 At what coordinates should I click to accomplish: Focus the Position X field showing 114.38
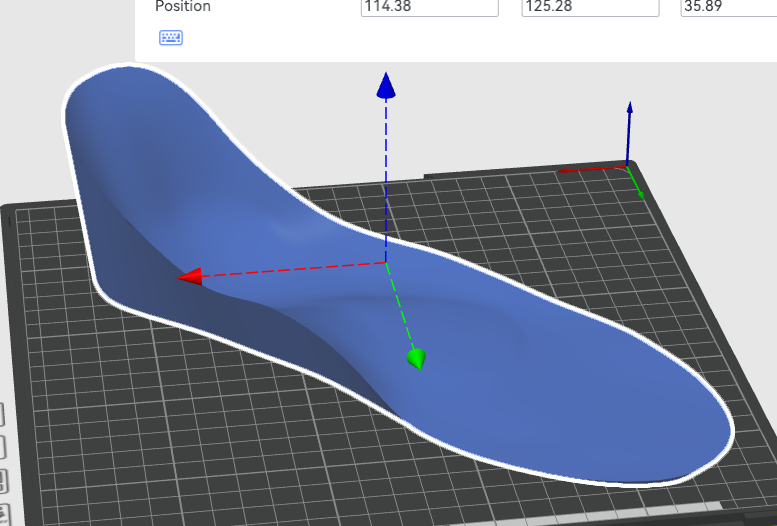coord(429,7)
